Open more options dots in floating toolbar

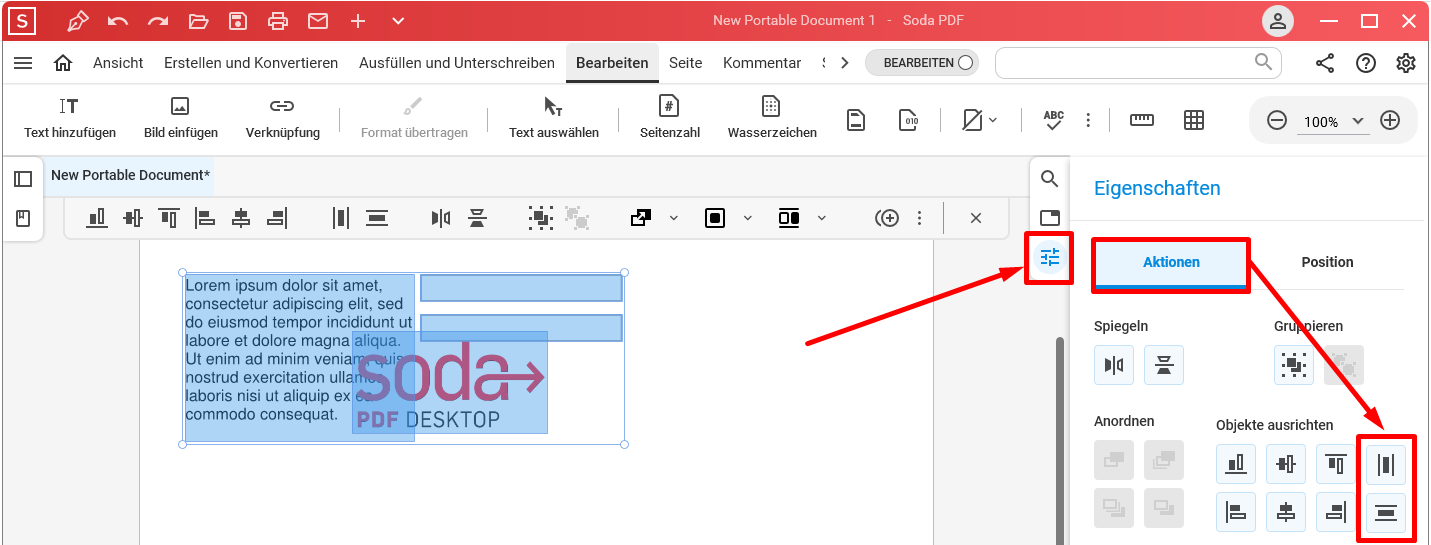(919, 217)
